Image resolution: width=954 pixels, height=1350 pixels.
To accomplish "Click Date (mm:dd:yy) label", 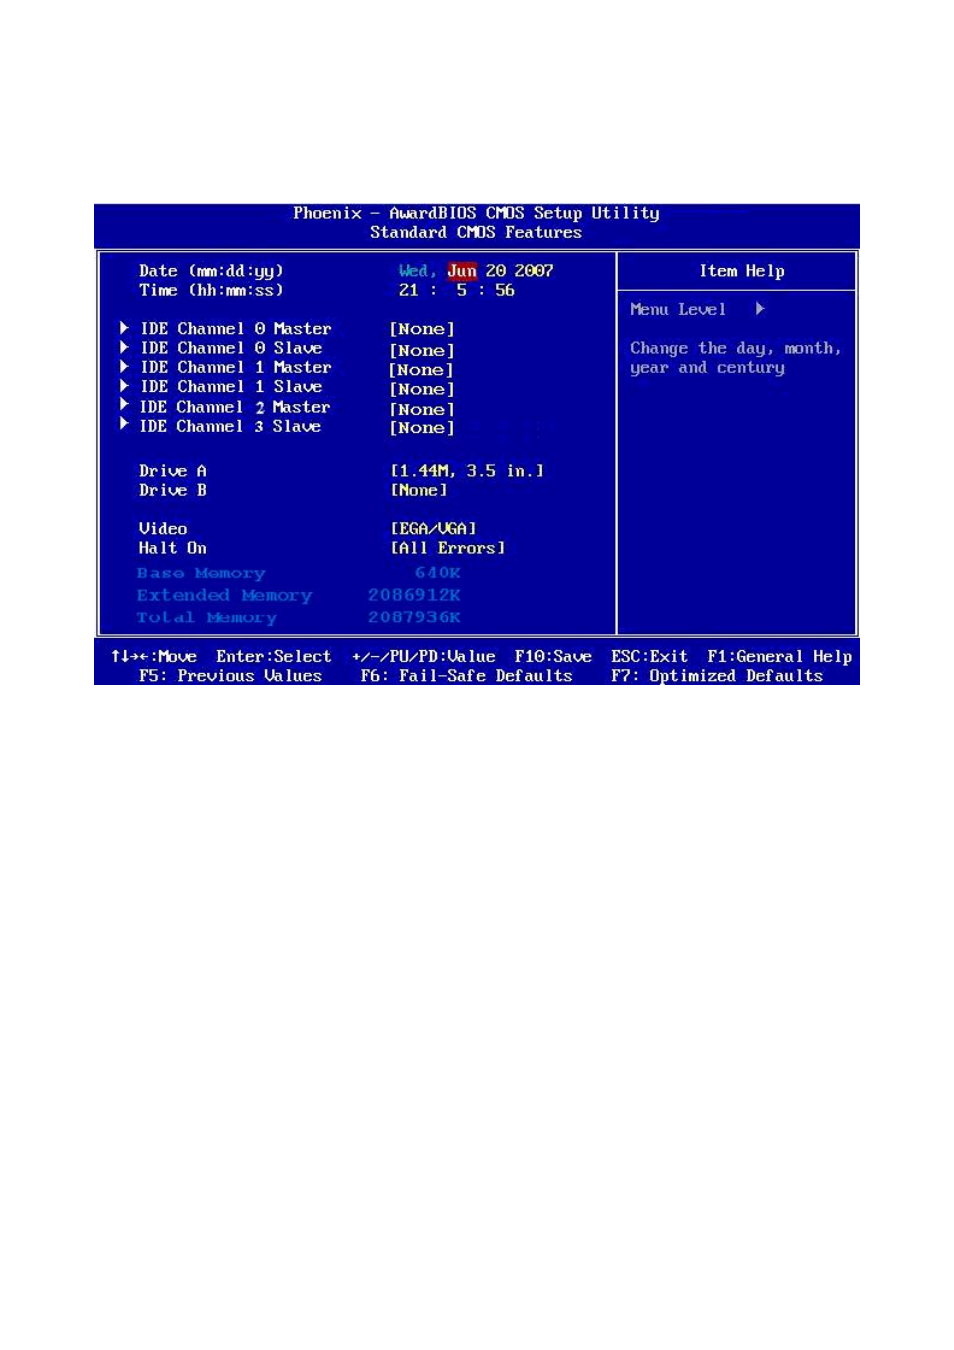I will pyautogui.click(x=211, y=271).
